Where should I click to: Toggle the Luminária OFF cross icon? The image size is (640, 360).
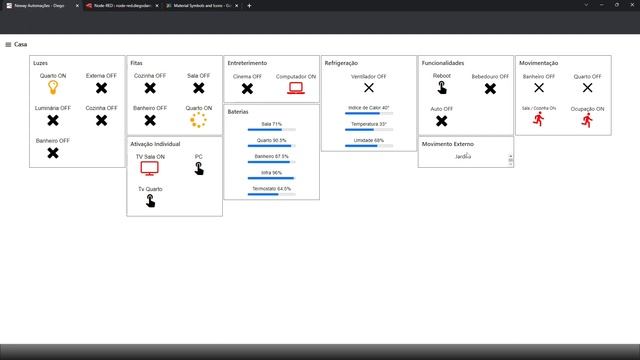[53, 120]
